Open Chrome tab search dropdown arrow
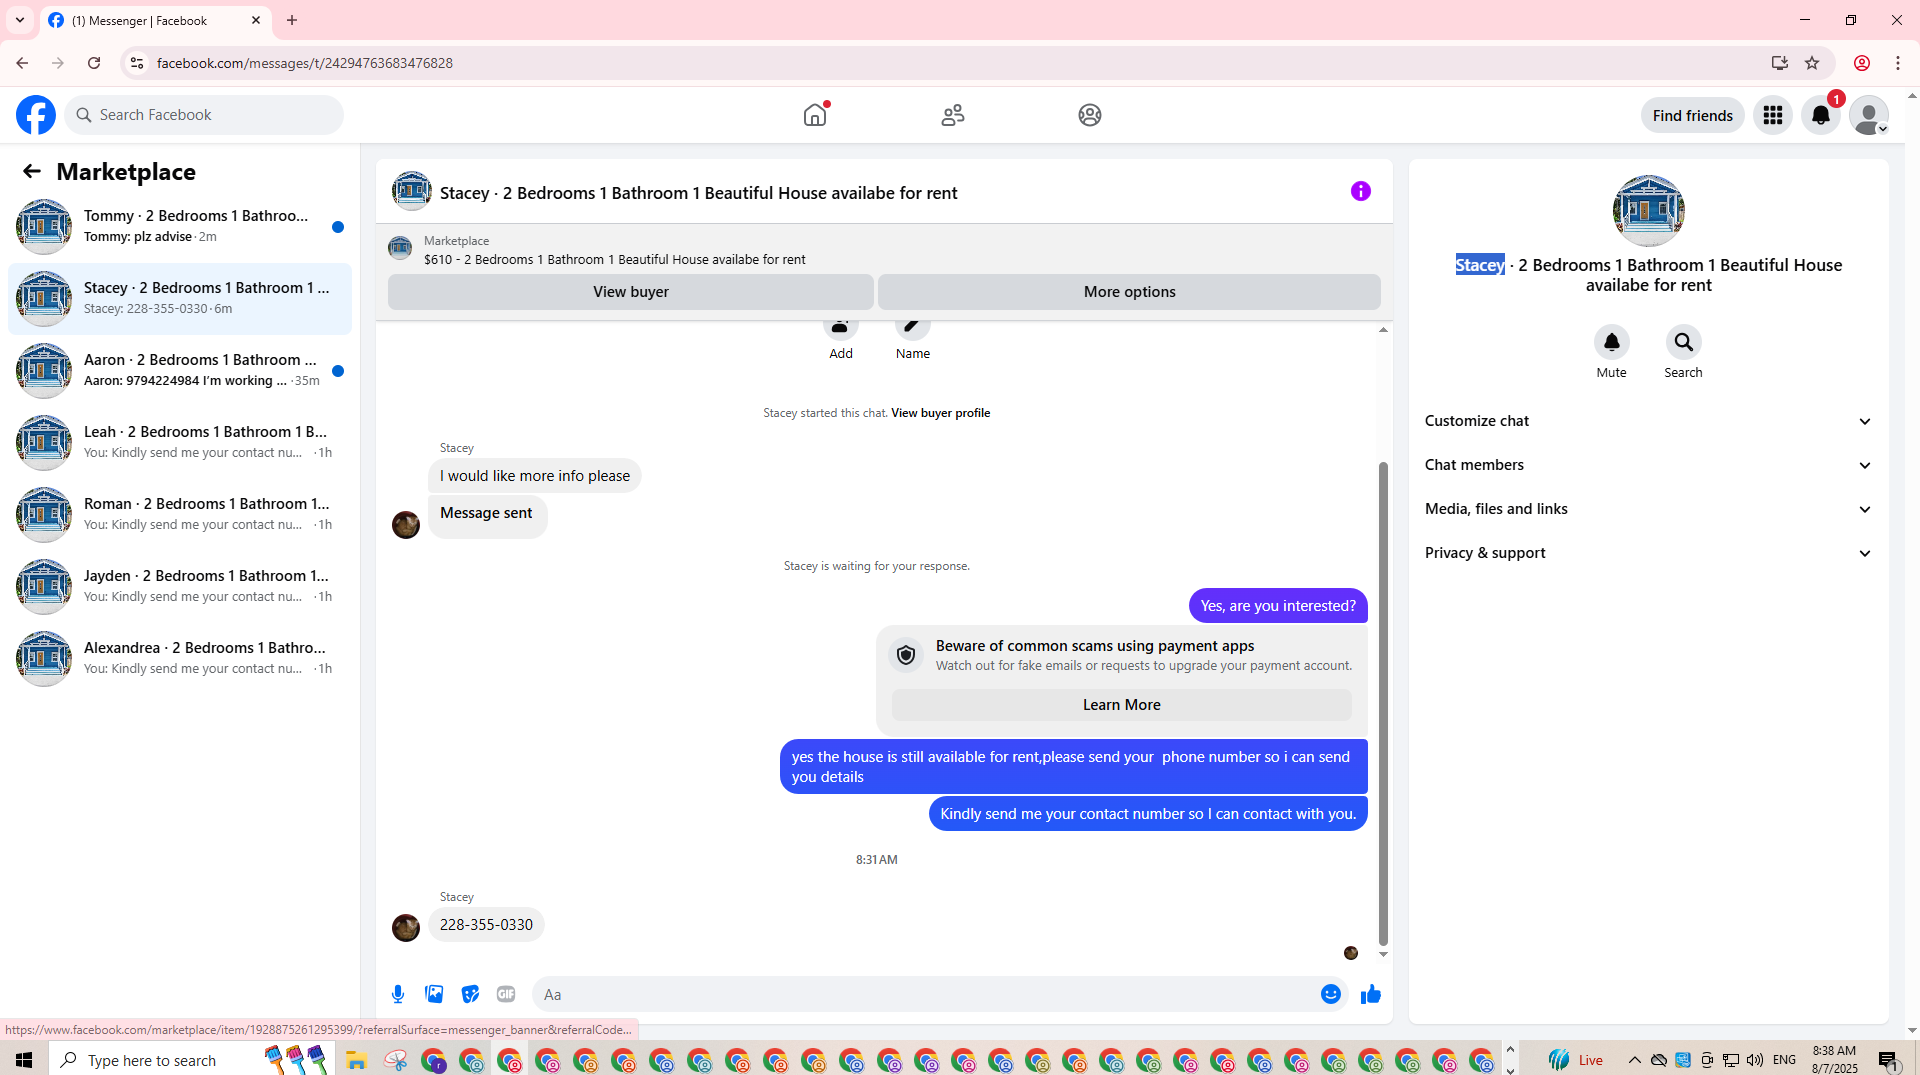The width and height of the screenshot is (1920, 1075). pyautogui.click(x=20, y=20)
